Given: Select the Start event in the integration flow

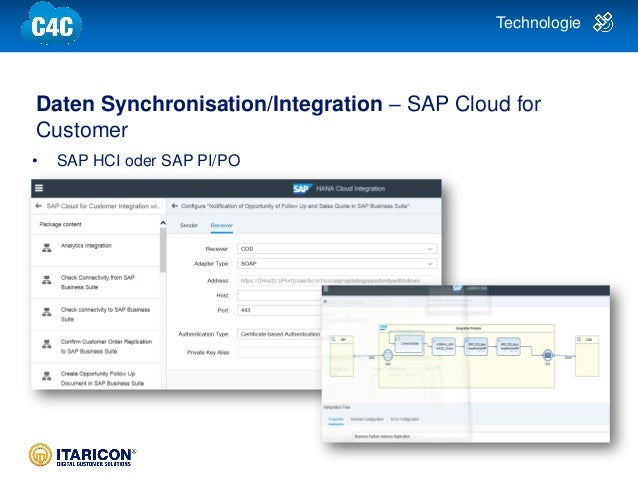Looking at the screenshot, I should pos(388,355).
